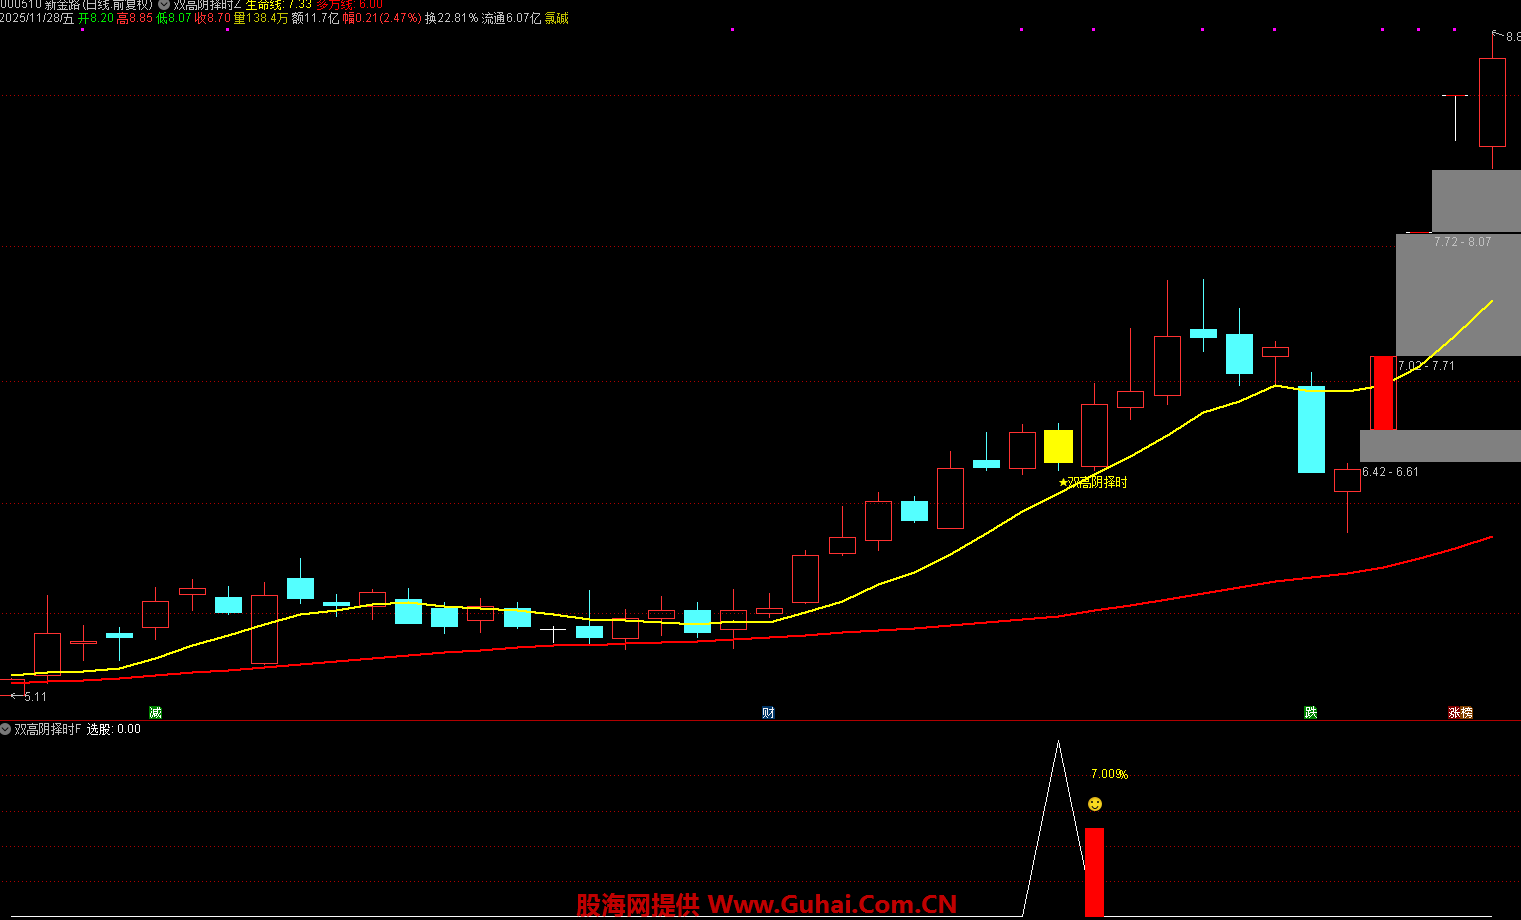The image size is (1521, 920).
Task: Select the yellow highlighted candlestick
Action: [1058, 446]
